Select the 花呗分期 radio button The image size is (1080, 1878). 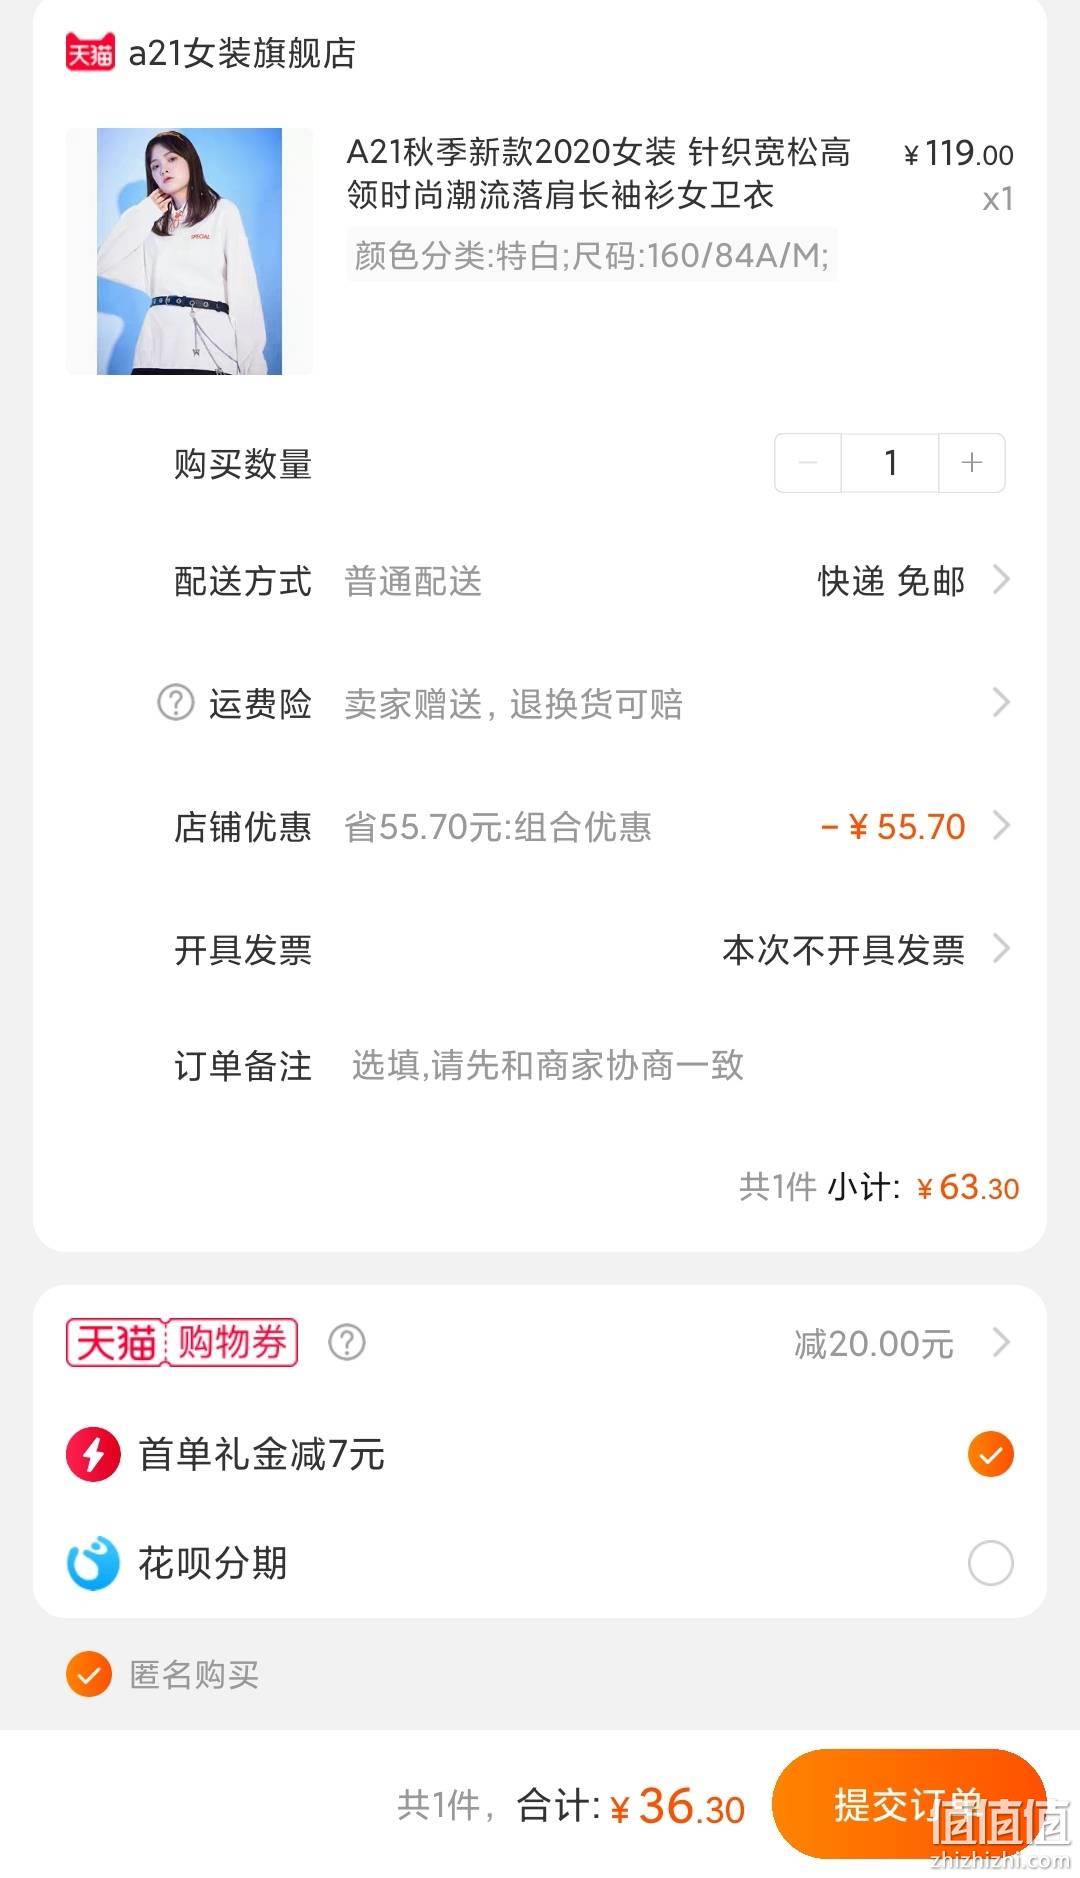990,1562
